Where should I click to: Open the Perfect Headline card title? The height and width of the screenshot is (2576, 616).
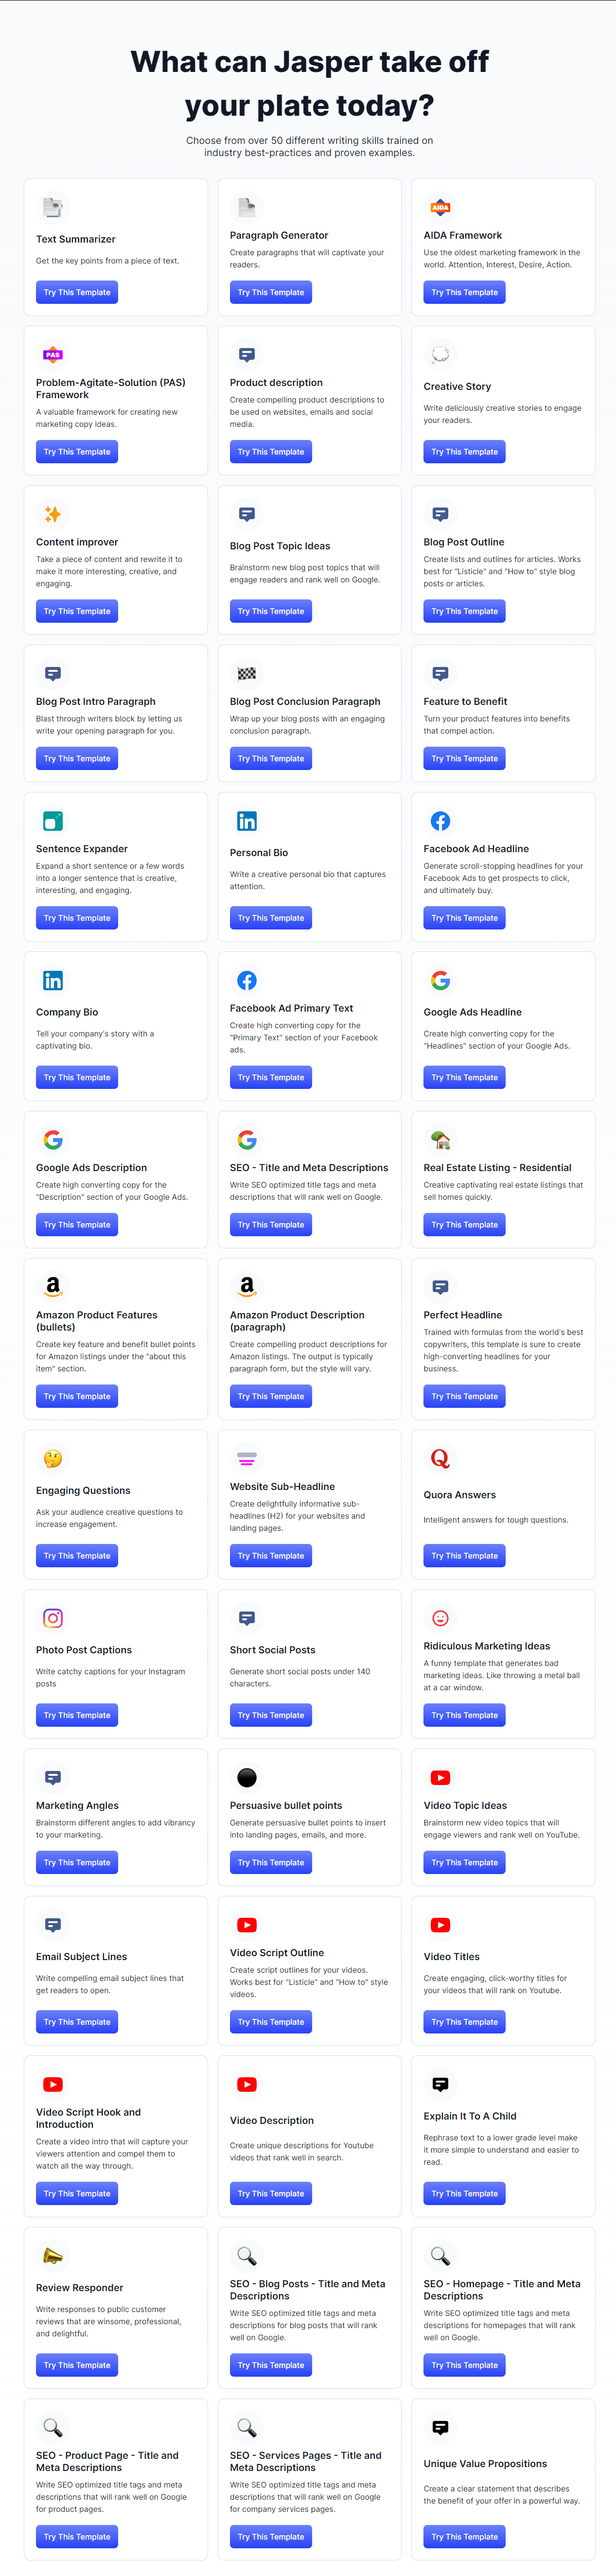(463, 1315)
